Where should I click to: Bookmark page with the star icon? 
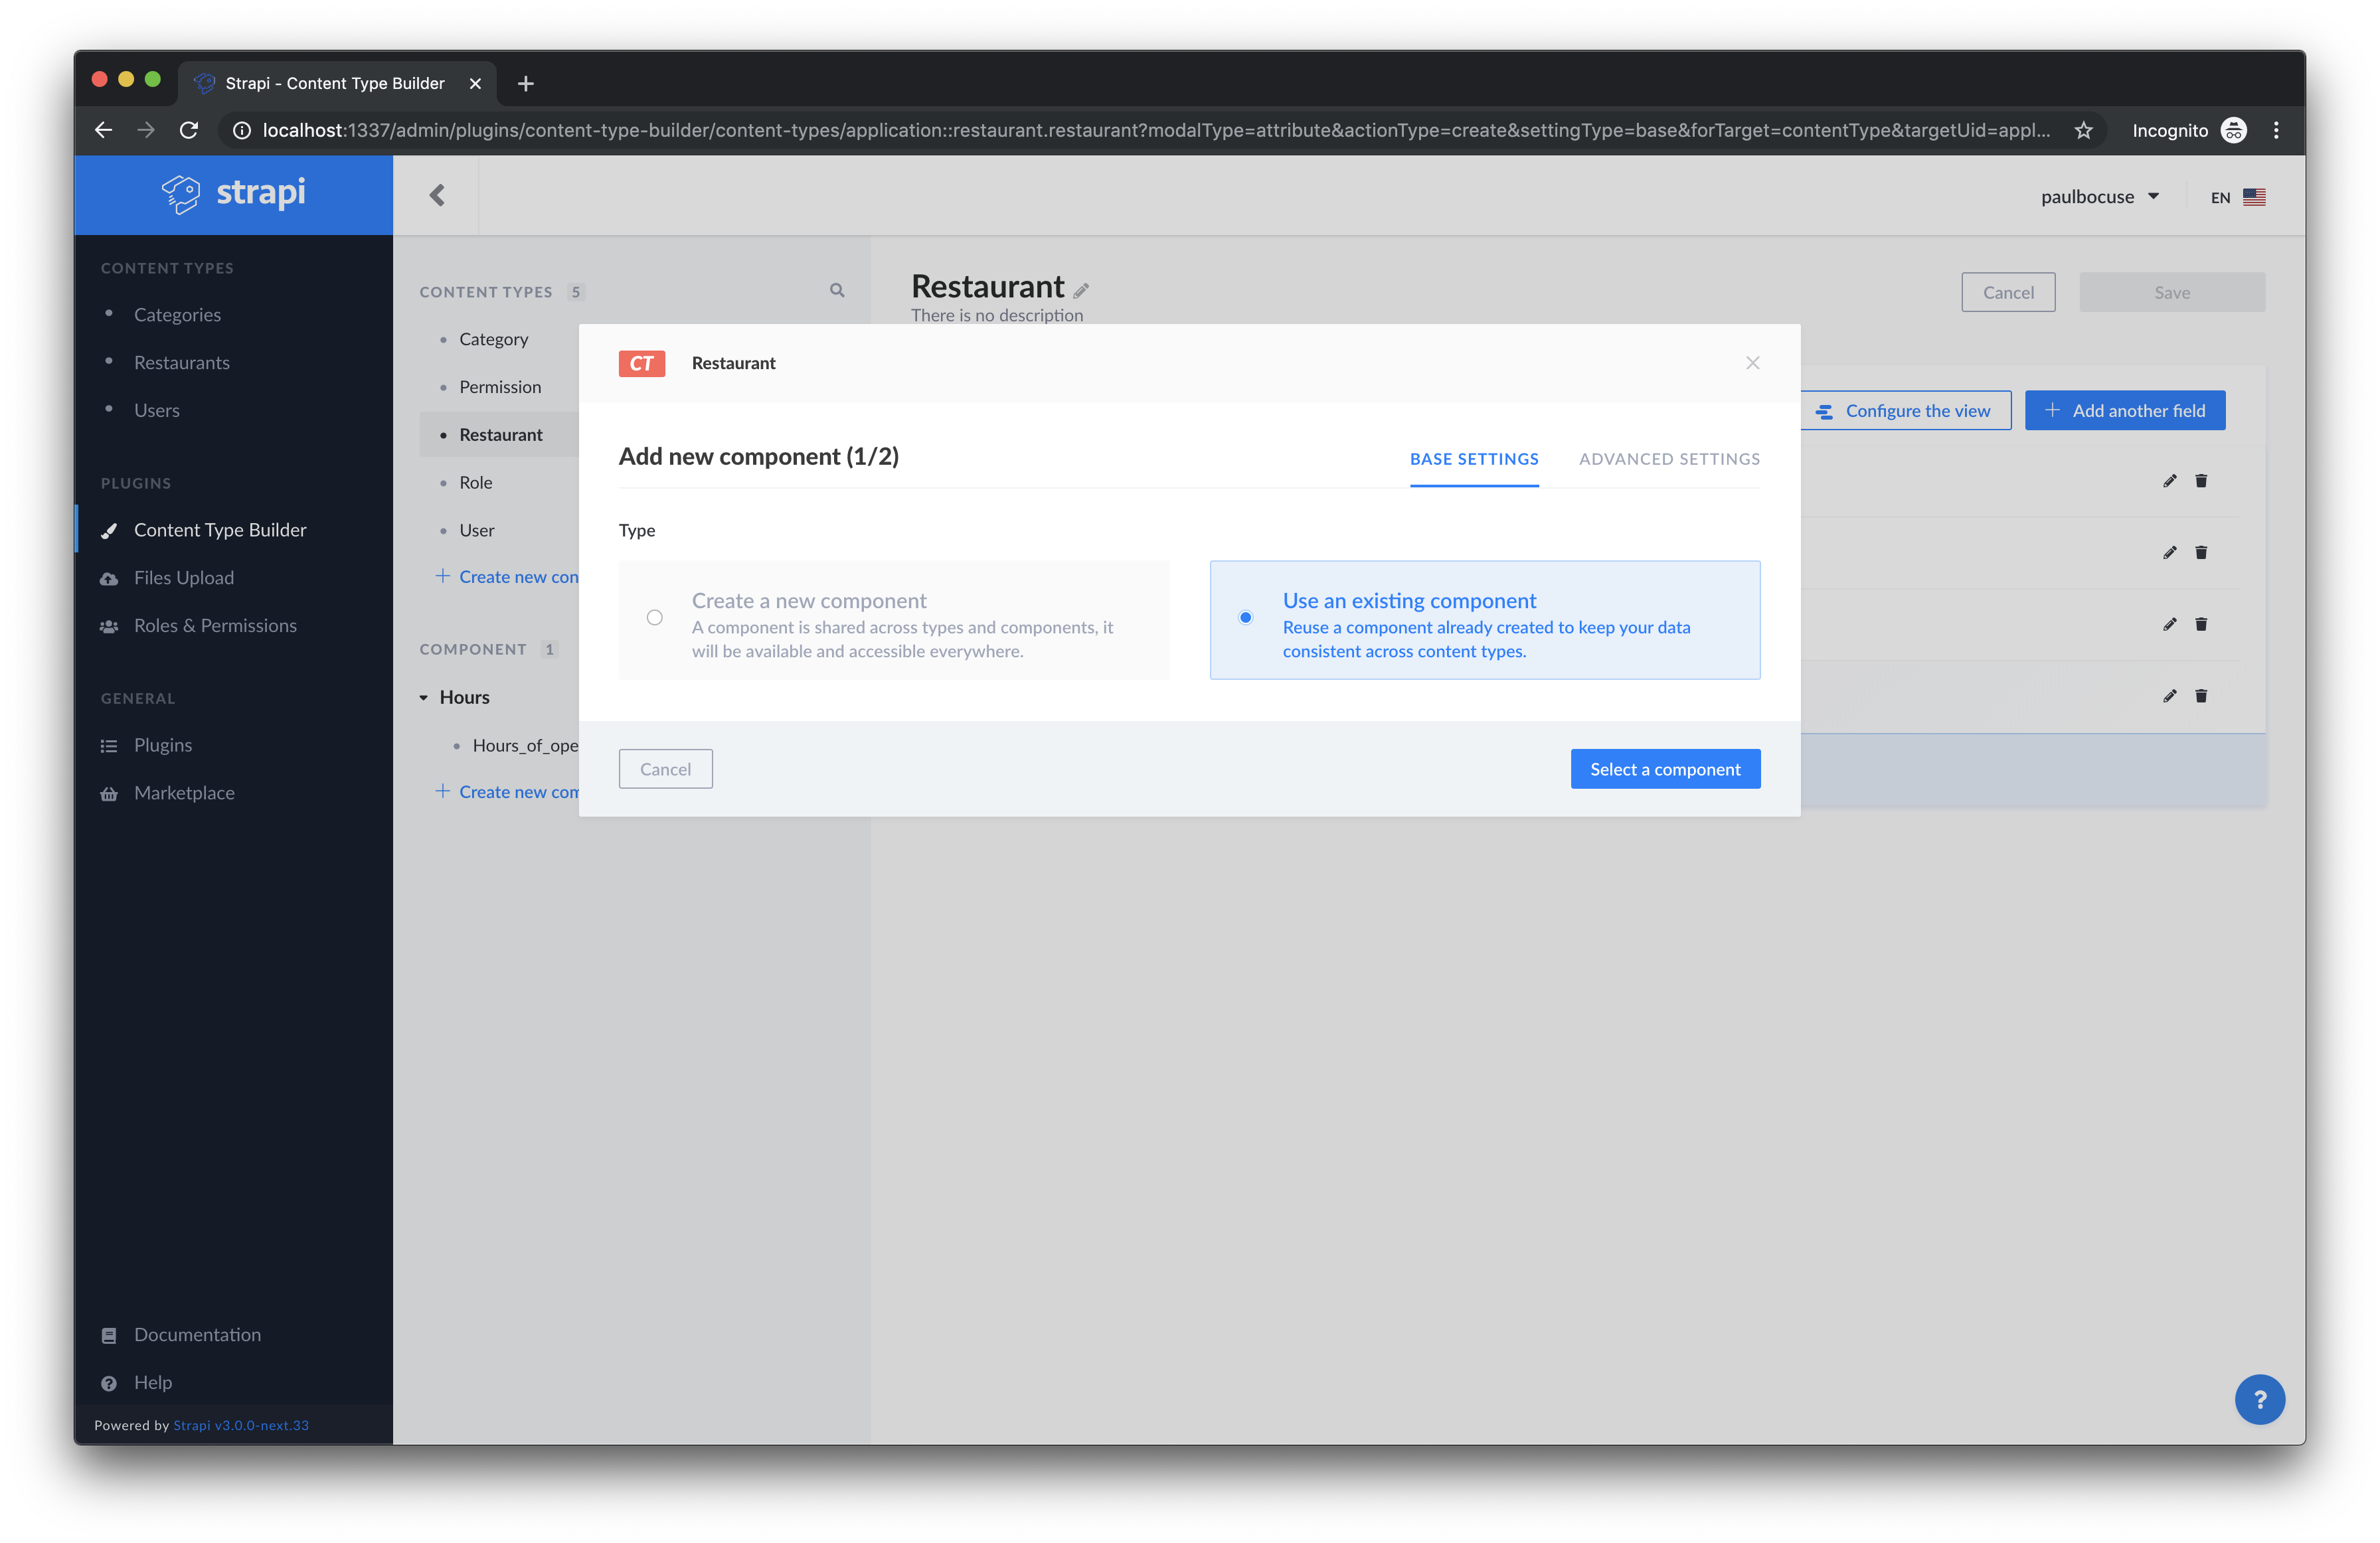tap(2083, 131)
